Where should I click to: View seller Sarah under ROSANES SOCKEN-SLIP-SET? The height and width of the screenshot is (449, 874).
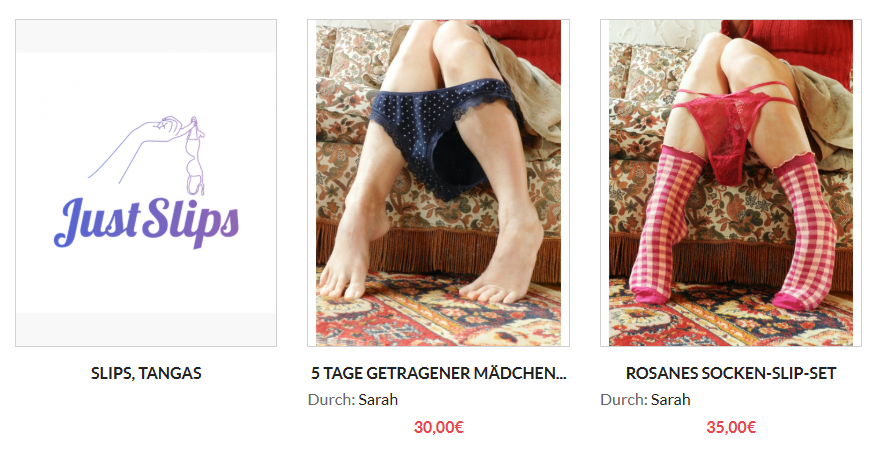(671, 400)
